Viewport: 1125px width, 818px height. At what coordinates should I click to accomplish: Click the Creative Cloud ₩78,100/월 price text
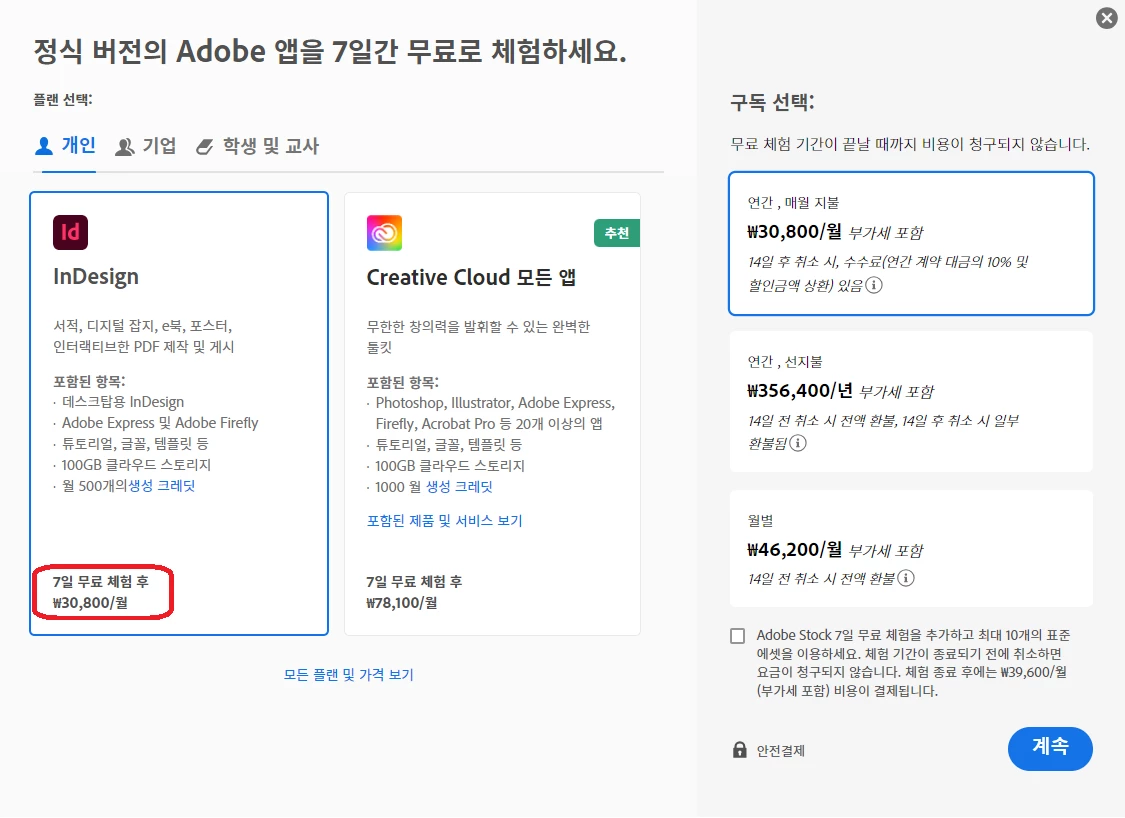(402, 603)
